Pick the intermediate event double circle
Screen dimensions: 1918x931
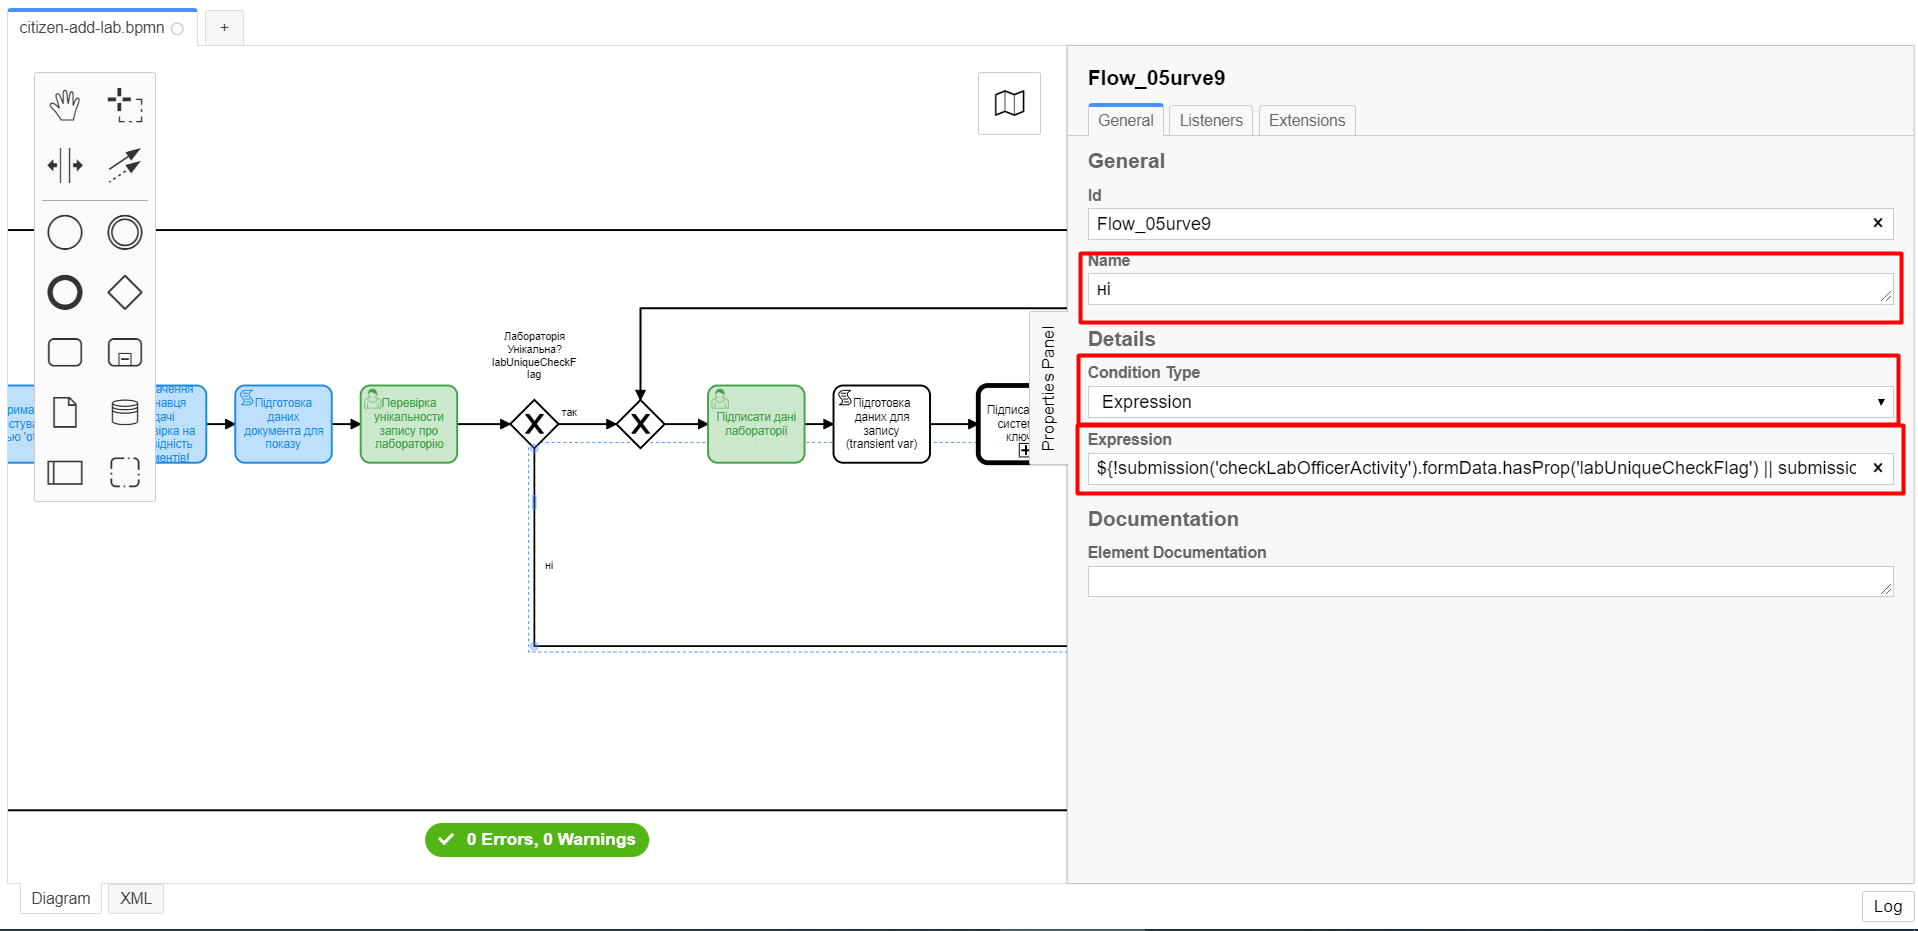coord(125,233)
